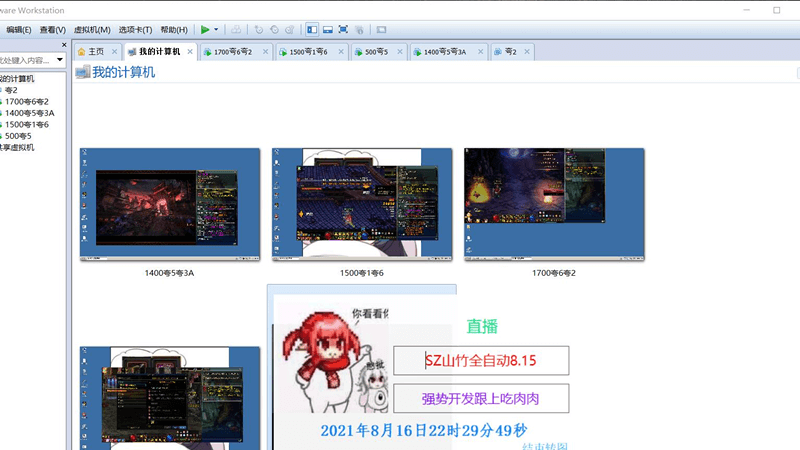Click the green 直播 label
This screenshot has width=800, height=450.
pyautogui.click(x=482, y=327)
